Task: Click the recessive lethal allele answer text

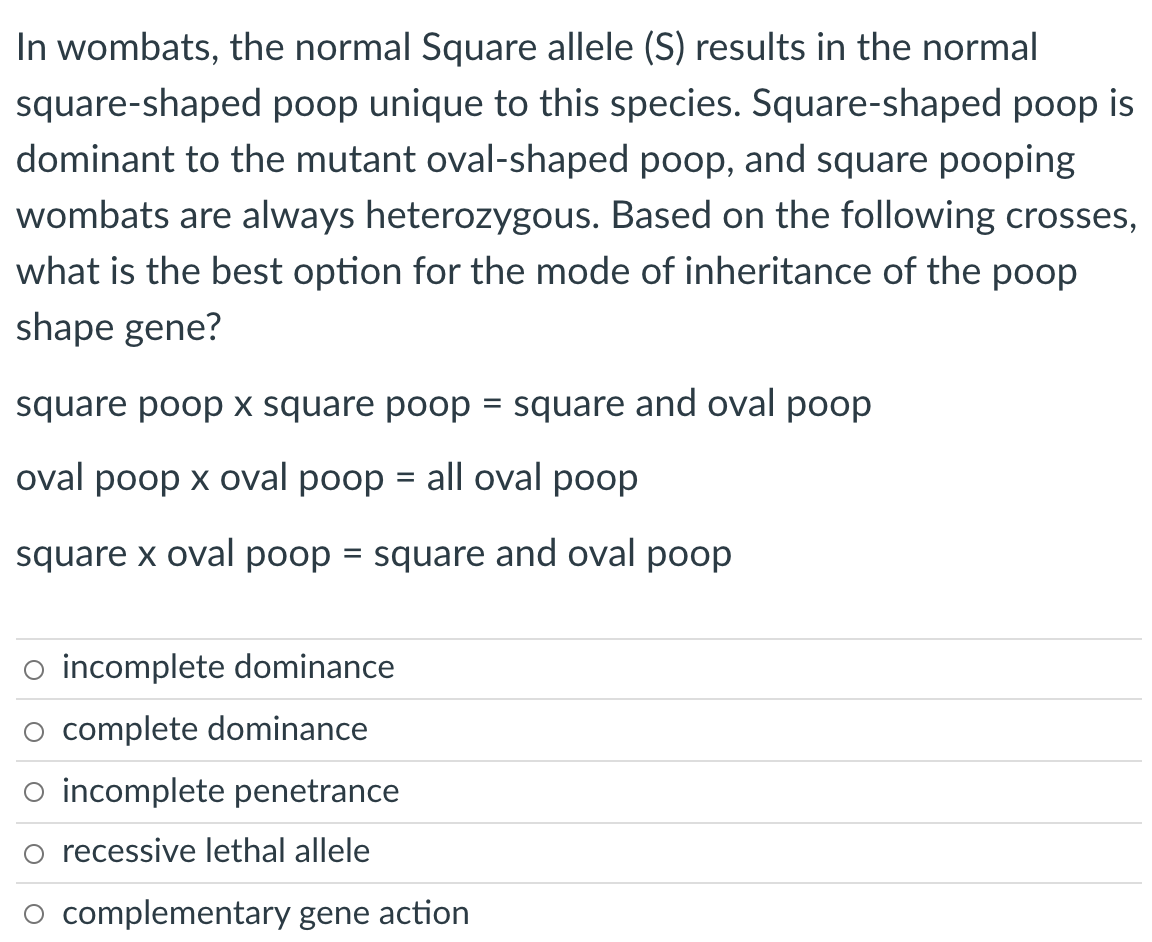Action: pyautogui.click(x=215, y=852)
